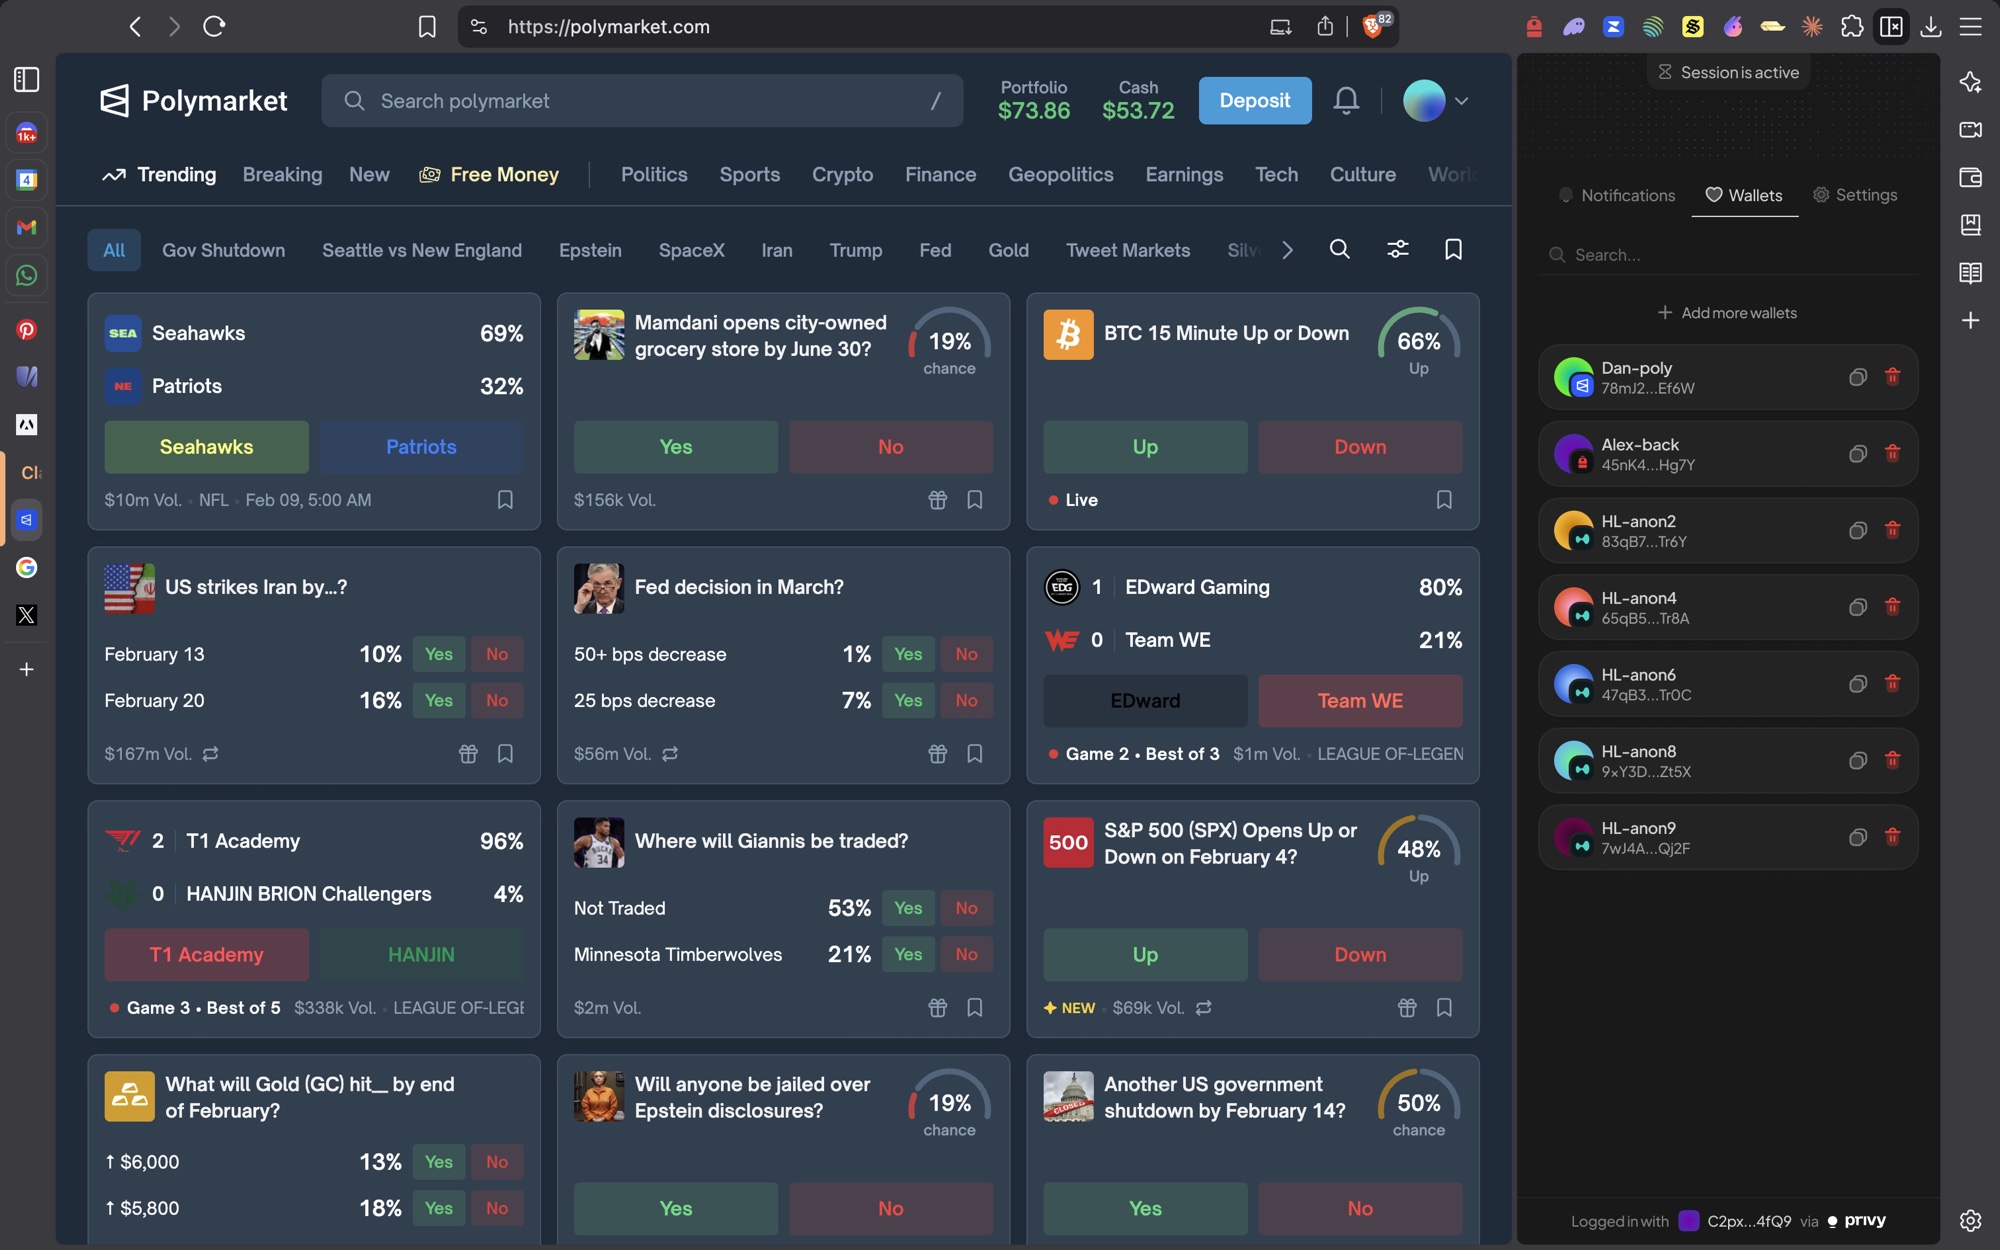Bookmark the Seahawks vs Patriots market

tap(505, 499)
